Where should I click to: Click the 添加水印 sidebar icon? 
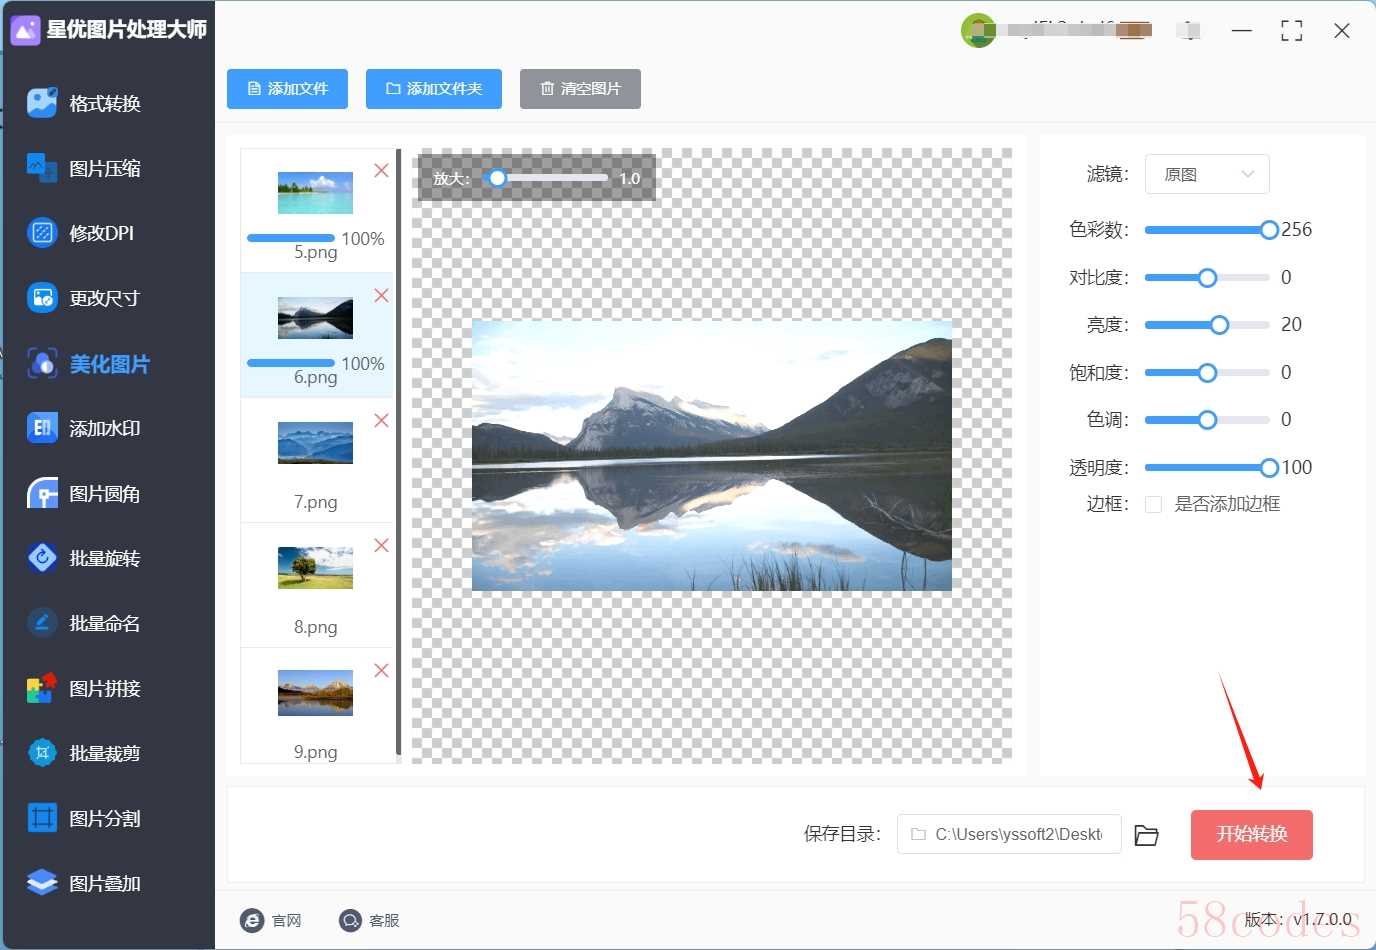click(x=42, y=428)
